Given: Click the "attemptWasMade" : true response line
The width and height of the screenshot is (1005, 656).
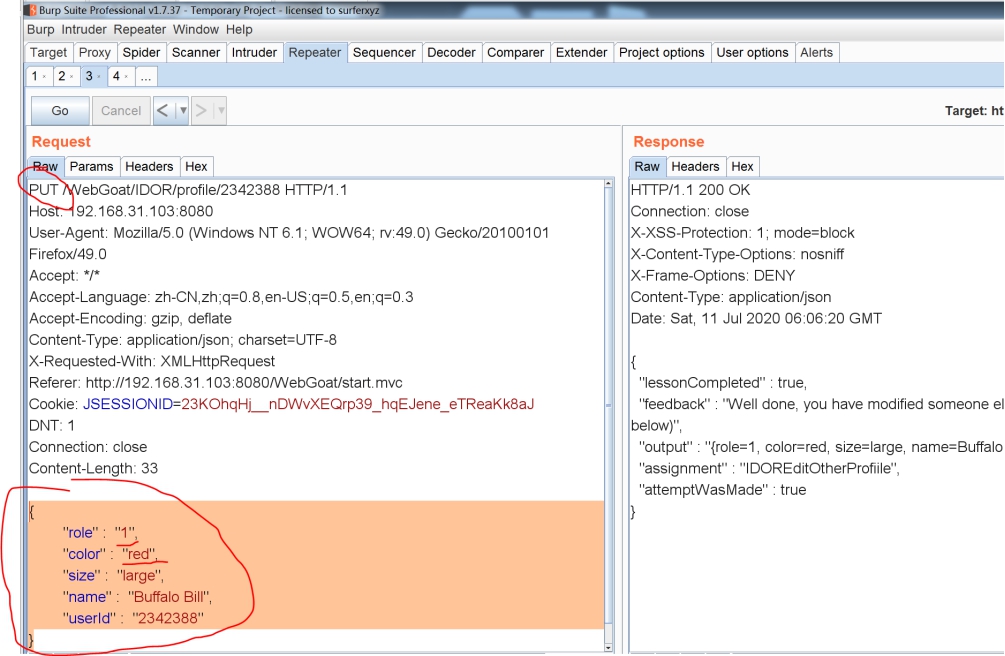Looking at the screenshot, I should (722, 490).
